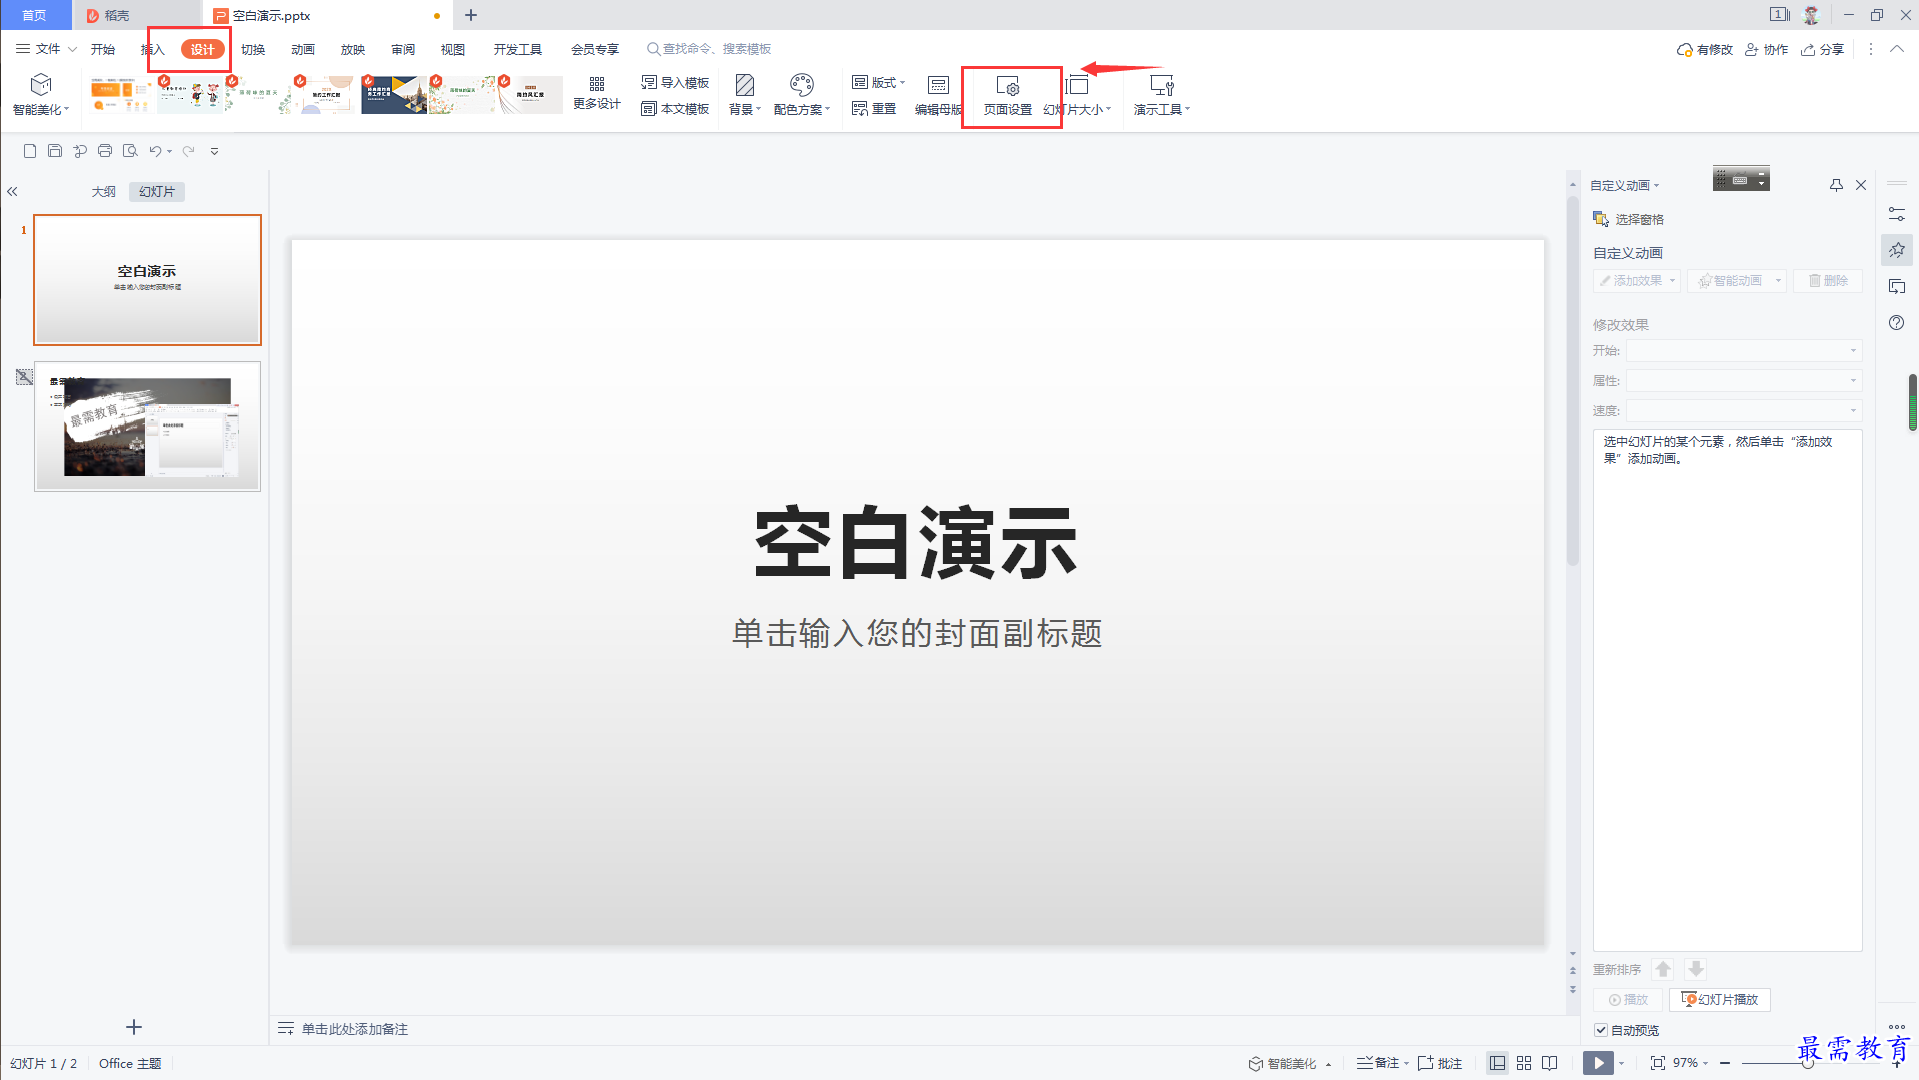Screen dimensions: 1919x1080
Task: Switch to reading view book icon
Action: coord(1550,1063)
